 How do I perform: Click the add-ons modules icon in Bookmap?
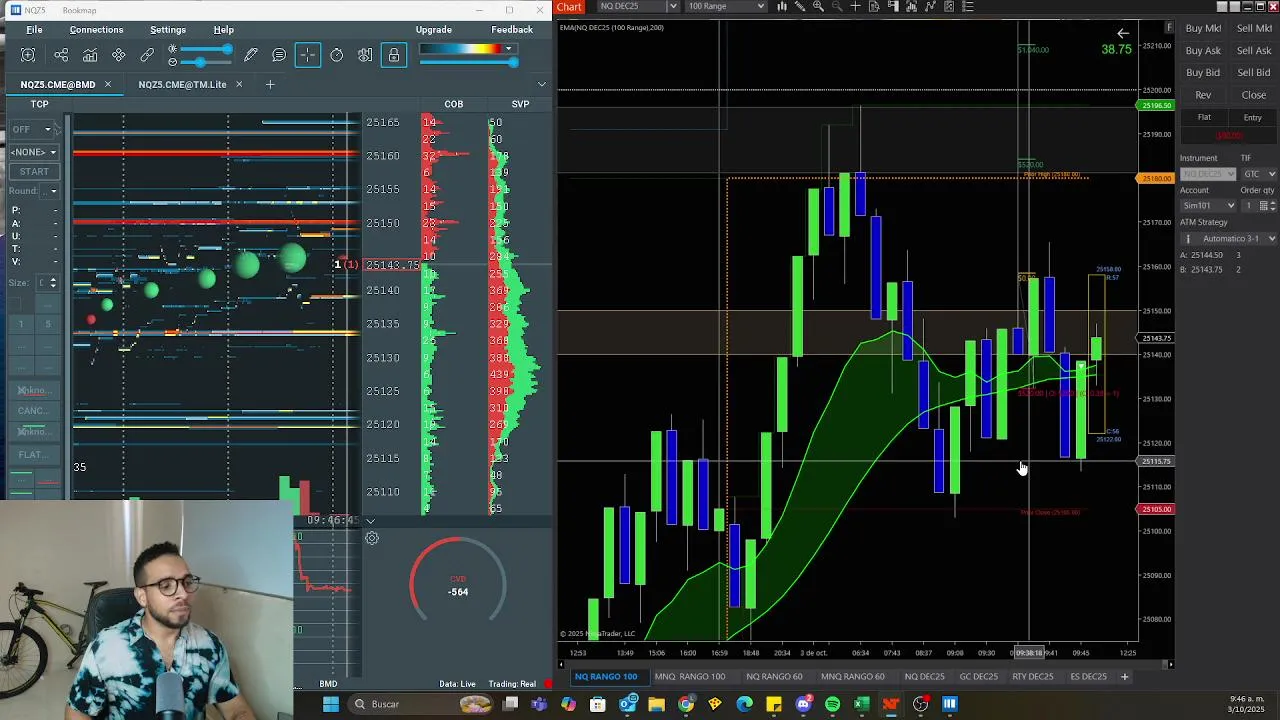click(119, 55)
